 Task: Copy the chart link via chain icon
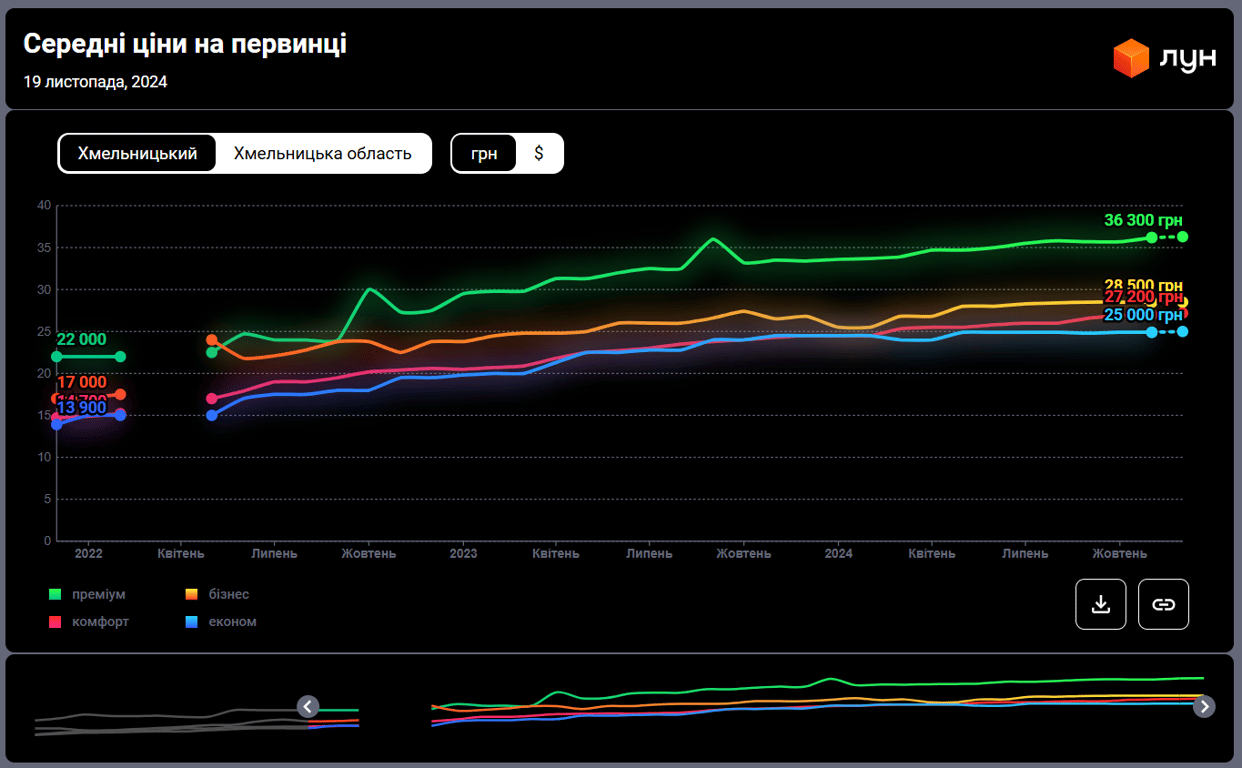click(x=1163, y=604)
